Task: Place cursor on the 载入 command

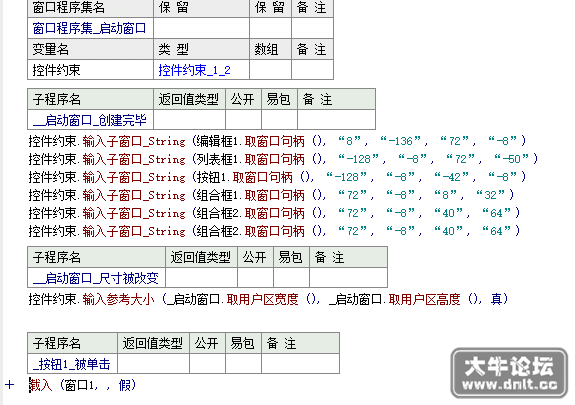Action: [x=40, y=385]
